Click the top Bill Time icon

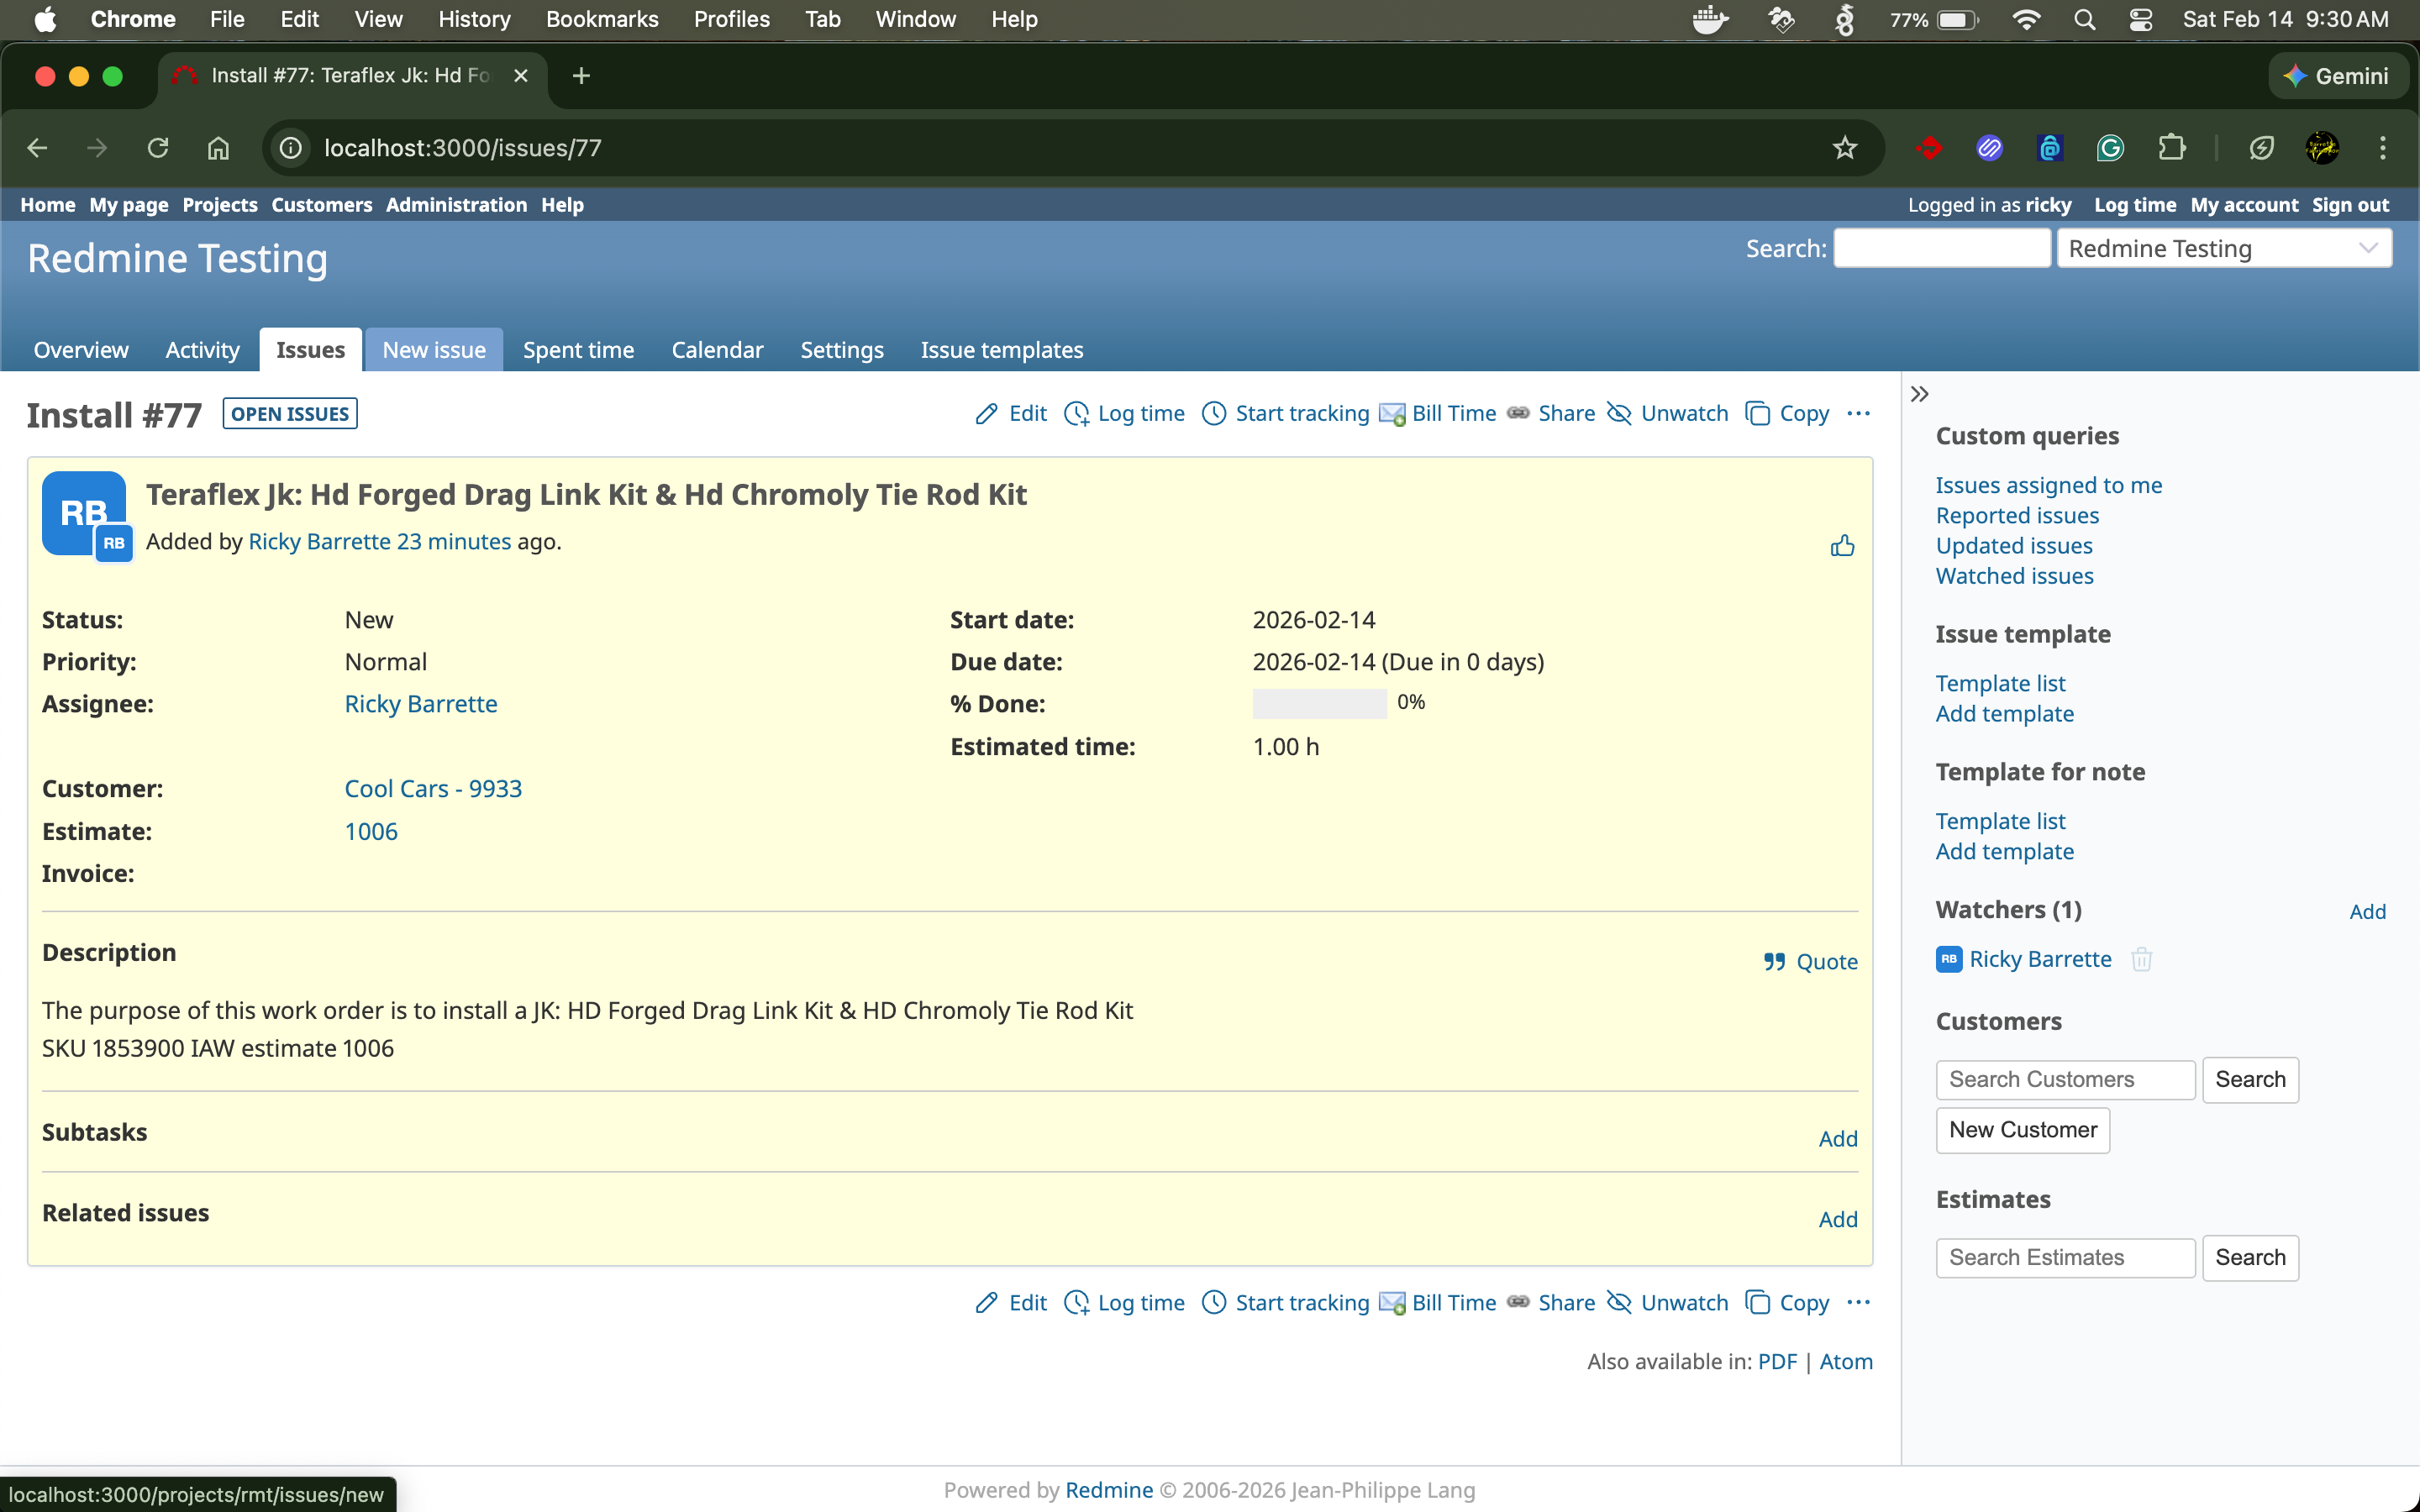tap(1392, 413)
